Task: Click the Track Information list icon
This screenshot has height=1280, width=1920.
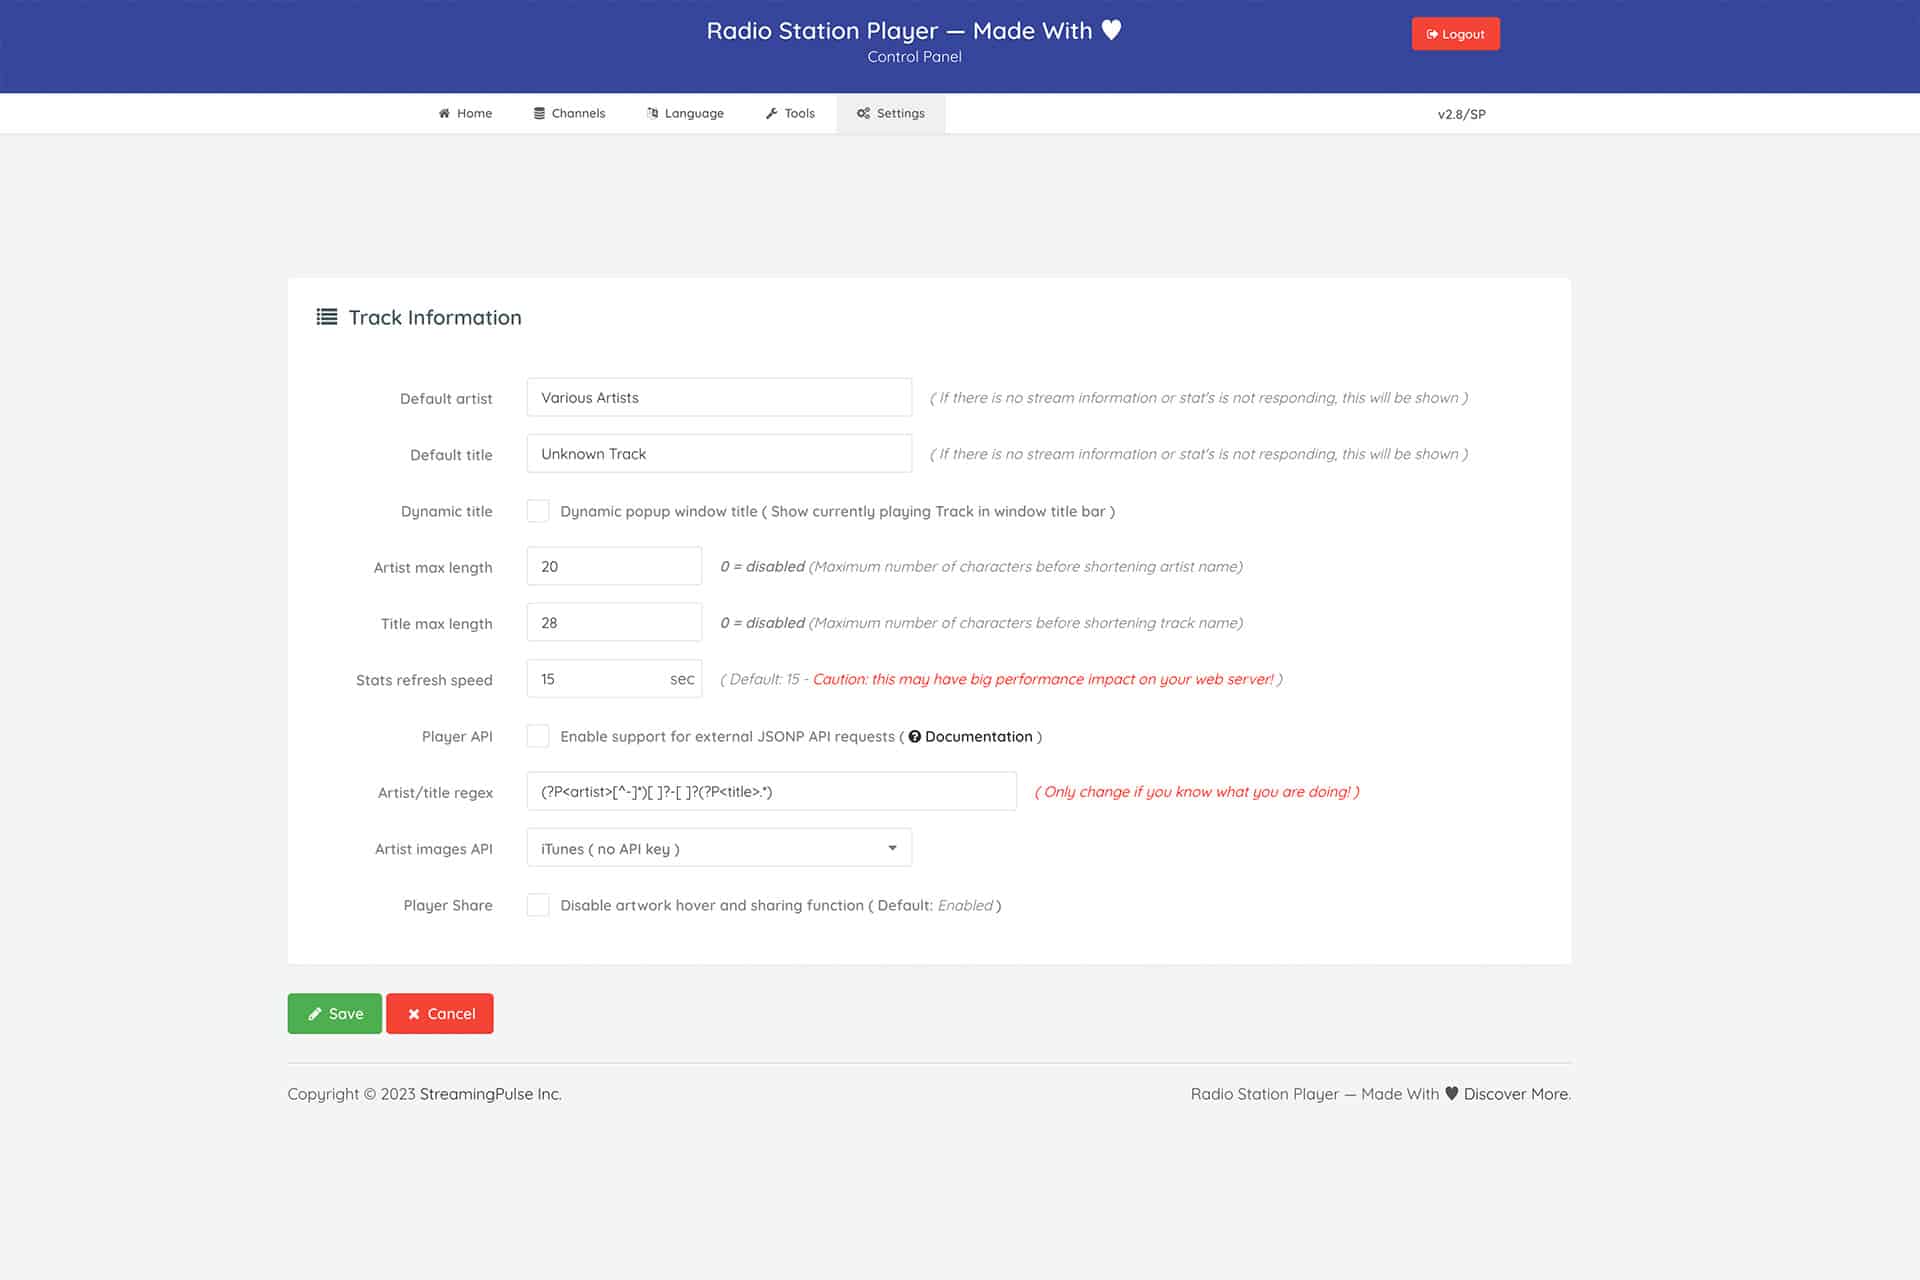Action: click(327, 317)
